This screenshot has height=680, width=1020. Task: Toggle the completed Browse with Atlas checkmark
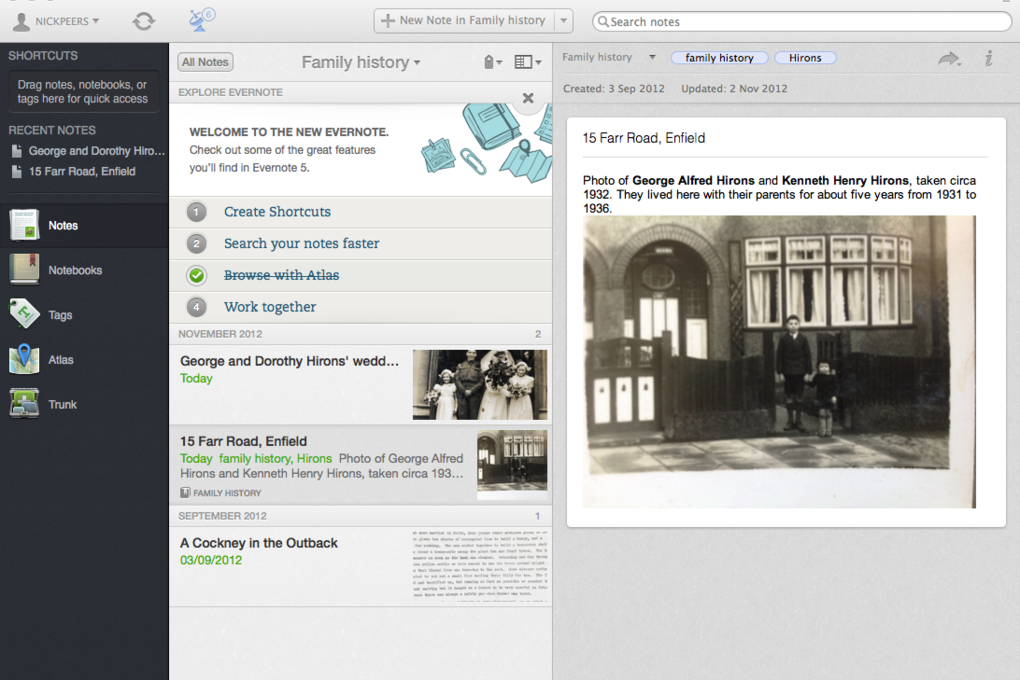pyautogui.click(x=196, y=275)
